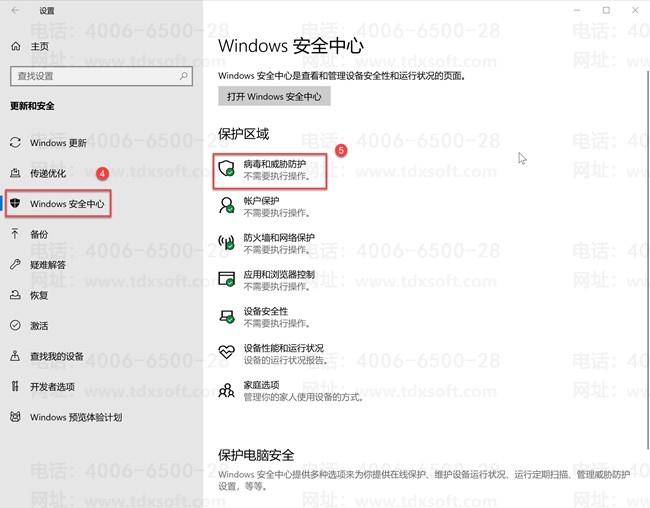This screenshot has height=508, width=650.
Task: Go to Windows 更新 section
Action: pos(58,143)
